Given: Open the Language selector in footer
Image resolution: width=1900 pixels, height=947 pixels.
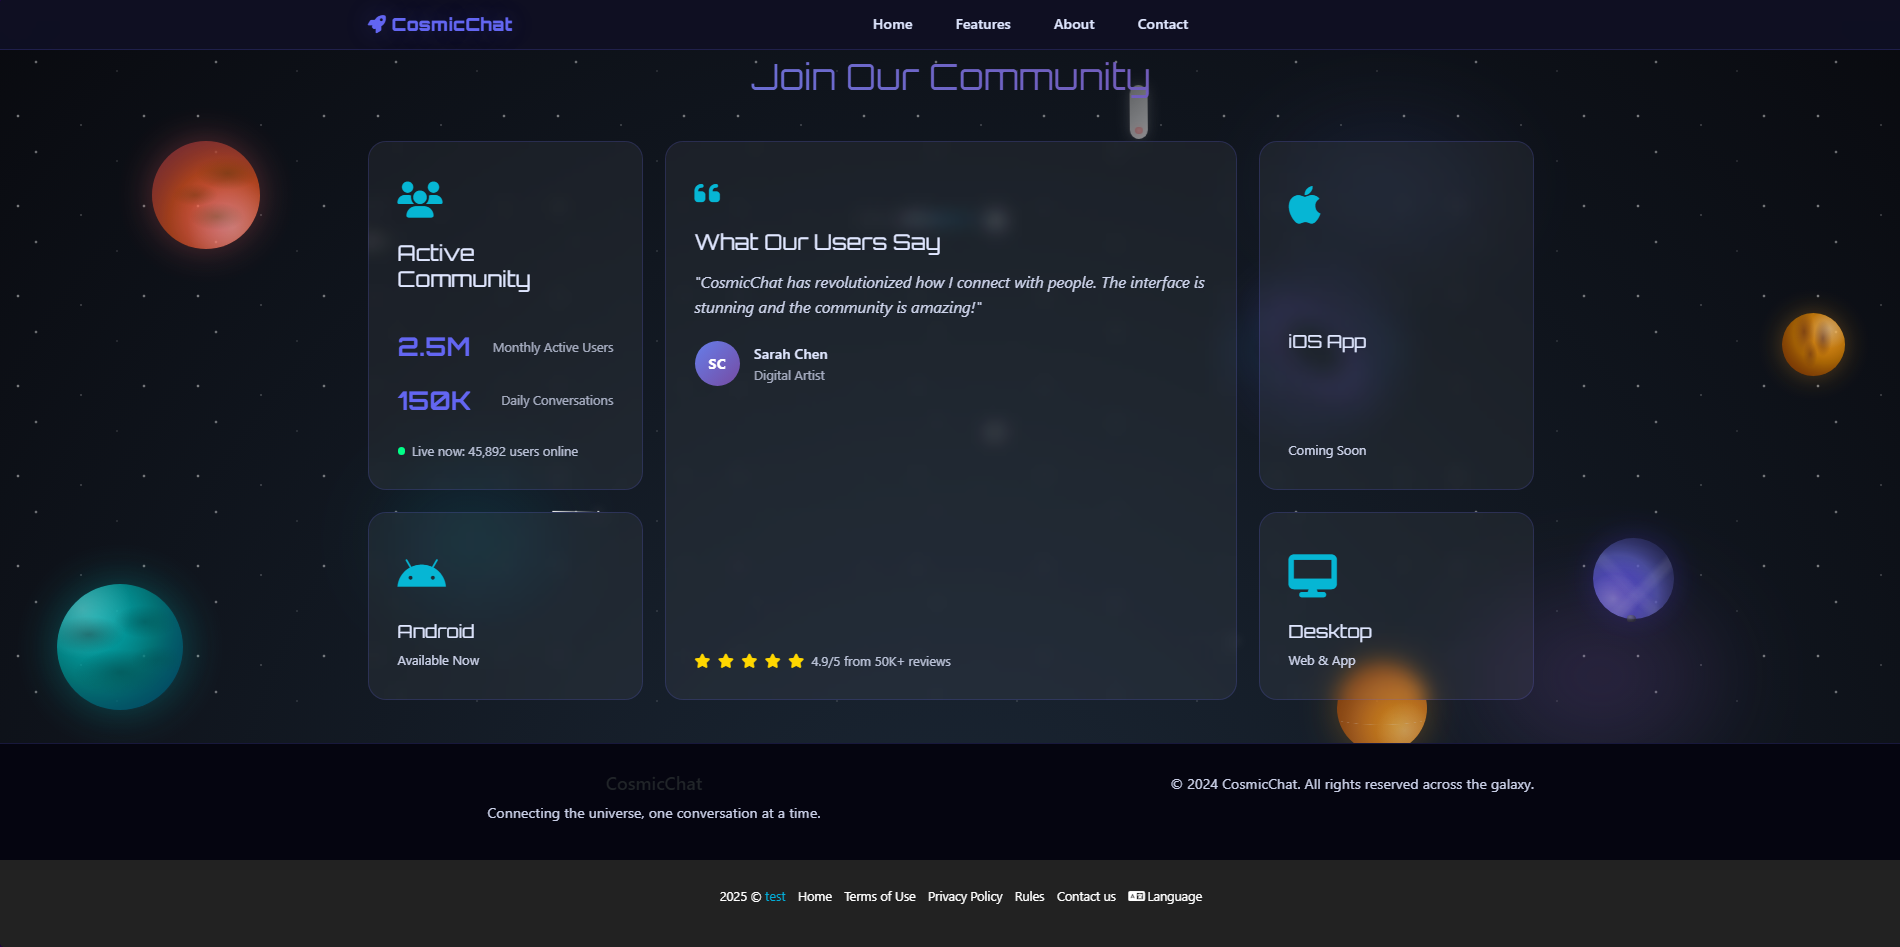Looking at the screenshot, I should pos(1165,897).
